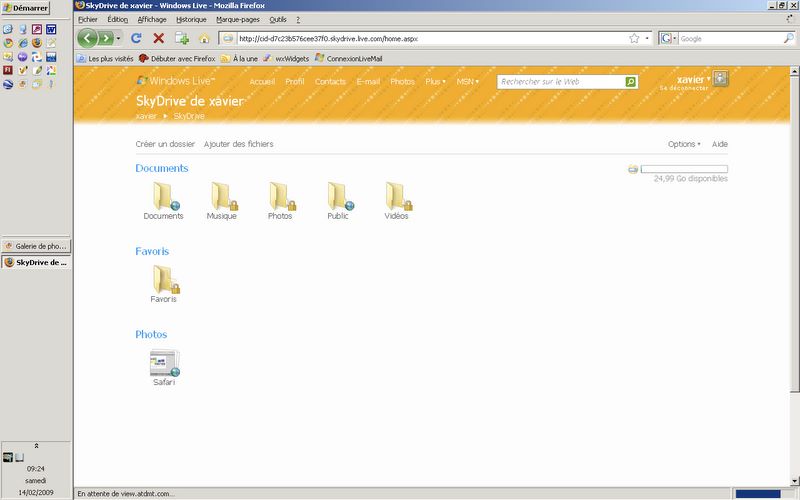Open Contacts in Windows Live header
Screen dimensions: 800x500
click(x=330, y=82)
